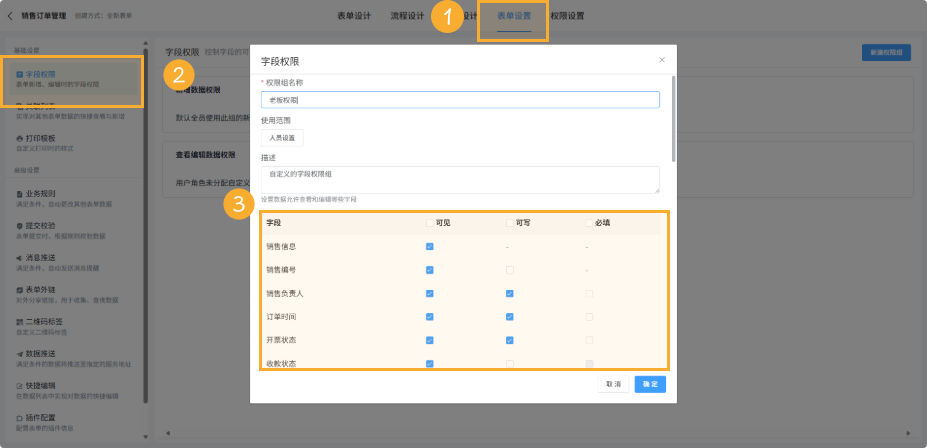Click the 字段 column header

tap(273, 223)
